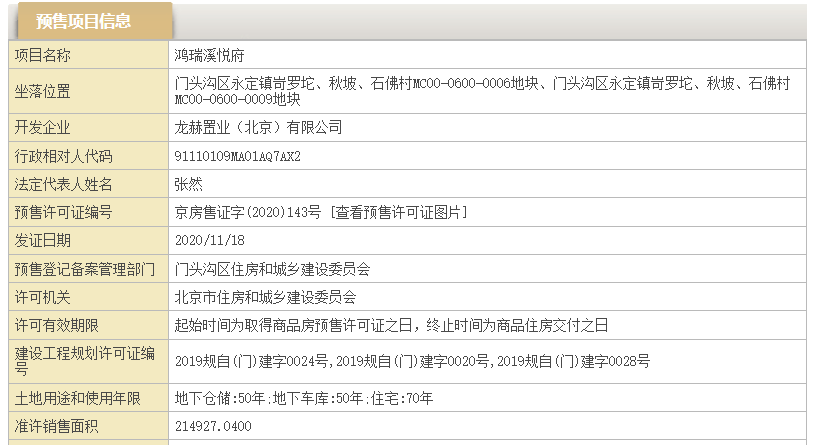Select permit number 京房售证字(2020)143号
The width and height of the screenshot is (817, 445).
tap(248, 212)
